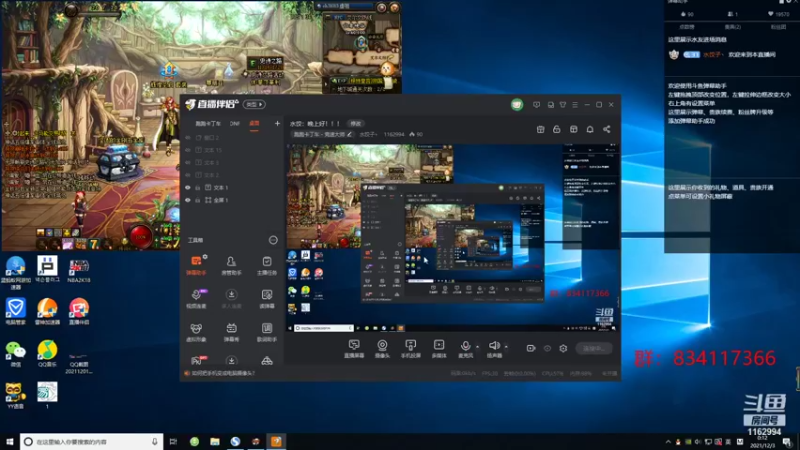Open settings gear near the start button
The image size is (800, 450).
[x=563, y=348]
